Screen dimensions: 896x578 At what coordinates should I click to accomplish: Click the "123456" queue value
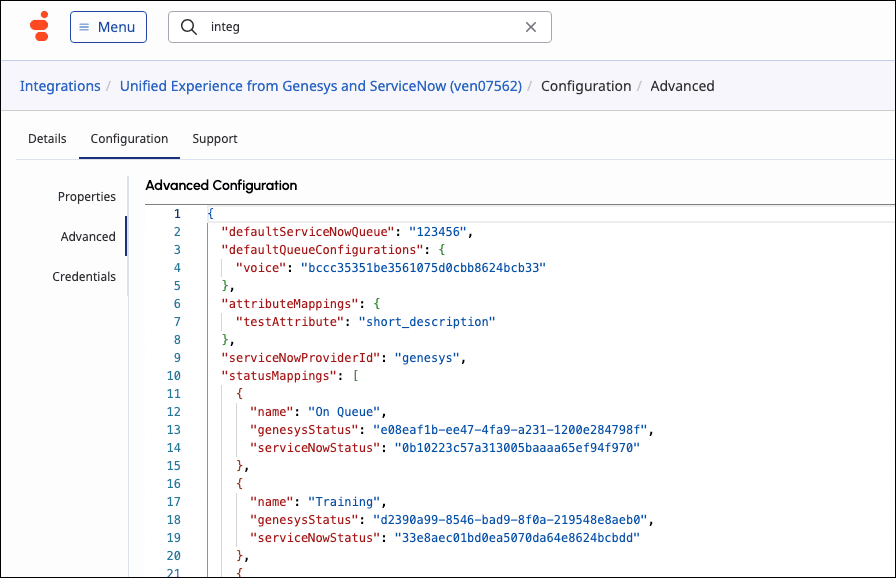point(438,232)
